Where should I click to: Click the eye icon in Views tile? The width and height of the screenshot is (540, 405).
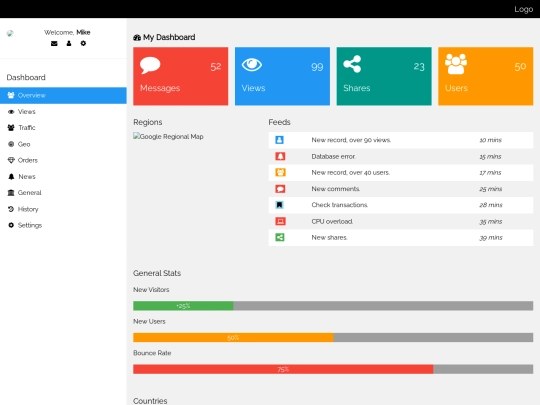tap(252, 65)
